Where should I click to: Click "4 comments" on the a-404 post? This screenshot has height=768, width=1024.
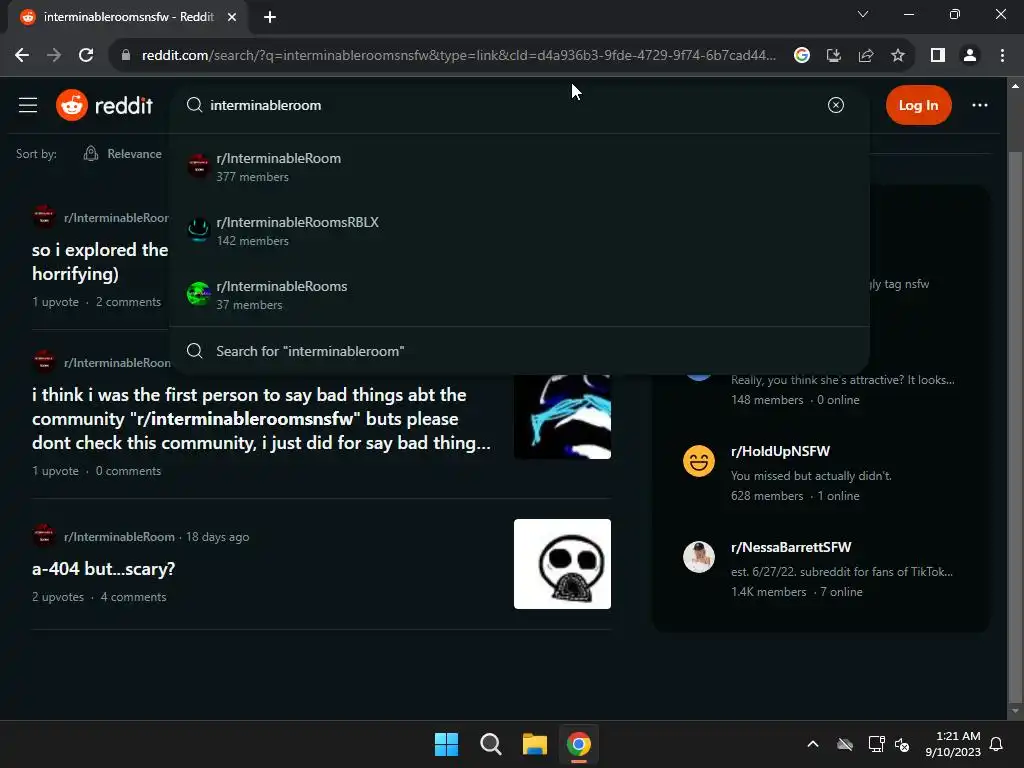point(133,598)
